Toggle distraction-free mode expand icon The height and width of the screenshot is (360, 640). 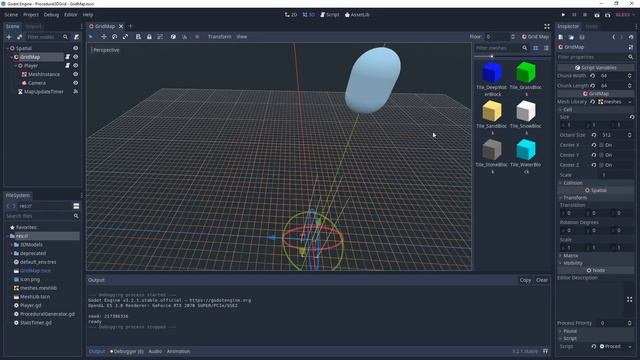pyautogui.click(x=547, y=27)
